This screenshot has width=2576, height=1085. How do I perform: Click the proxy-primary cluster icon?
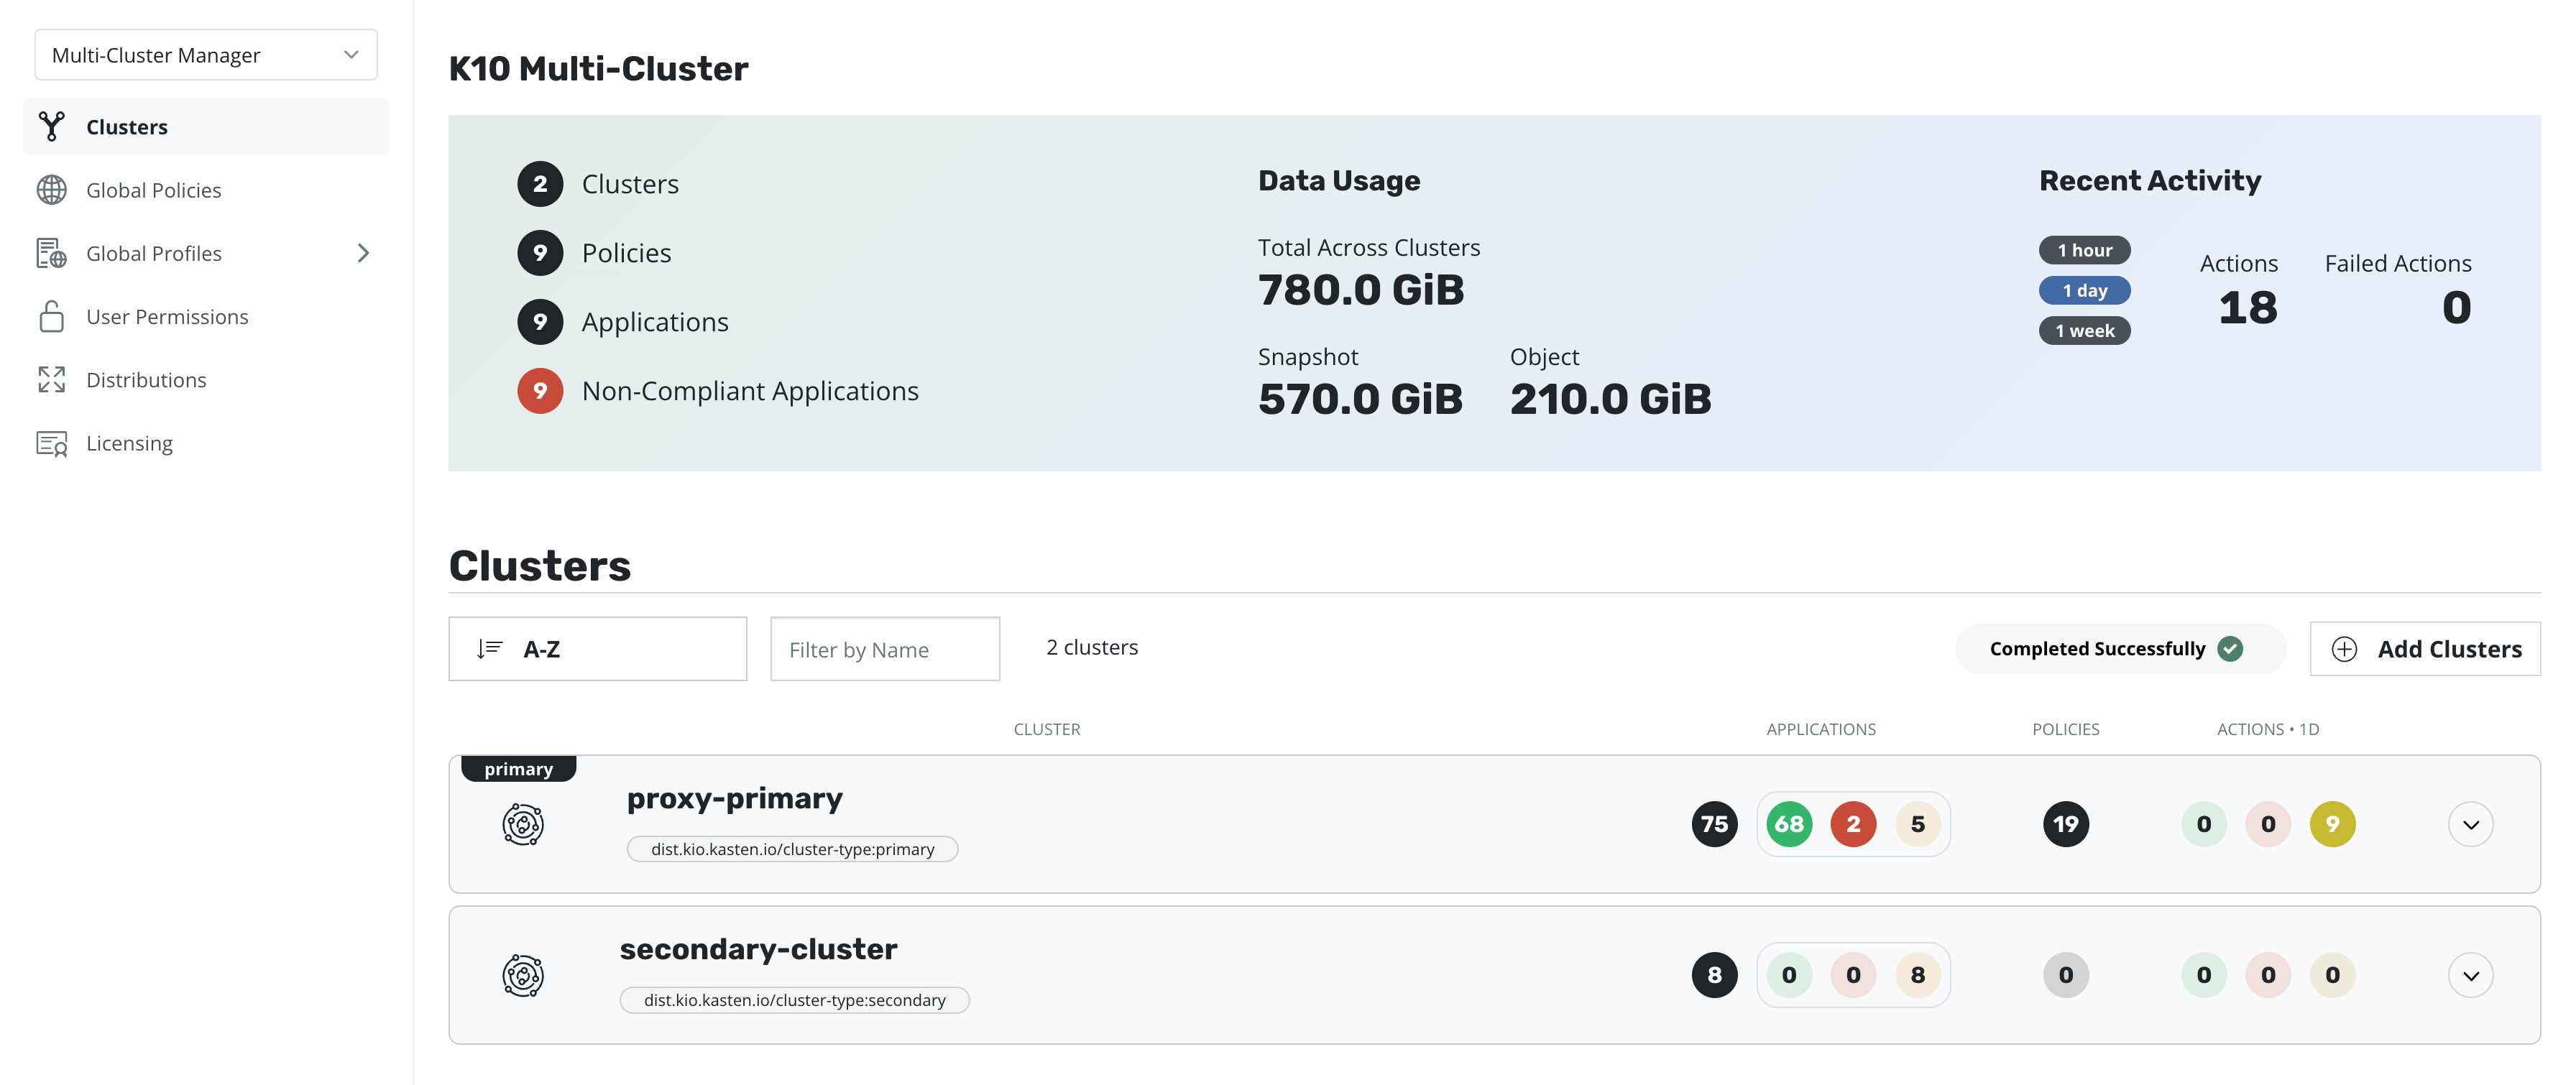522,825
